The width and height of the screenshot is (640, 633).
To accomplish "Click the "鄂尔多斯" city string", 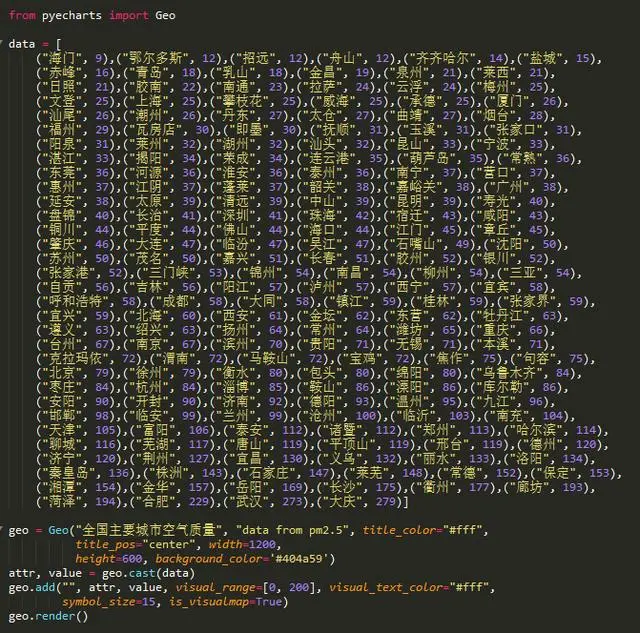I will click(156, 58).
